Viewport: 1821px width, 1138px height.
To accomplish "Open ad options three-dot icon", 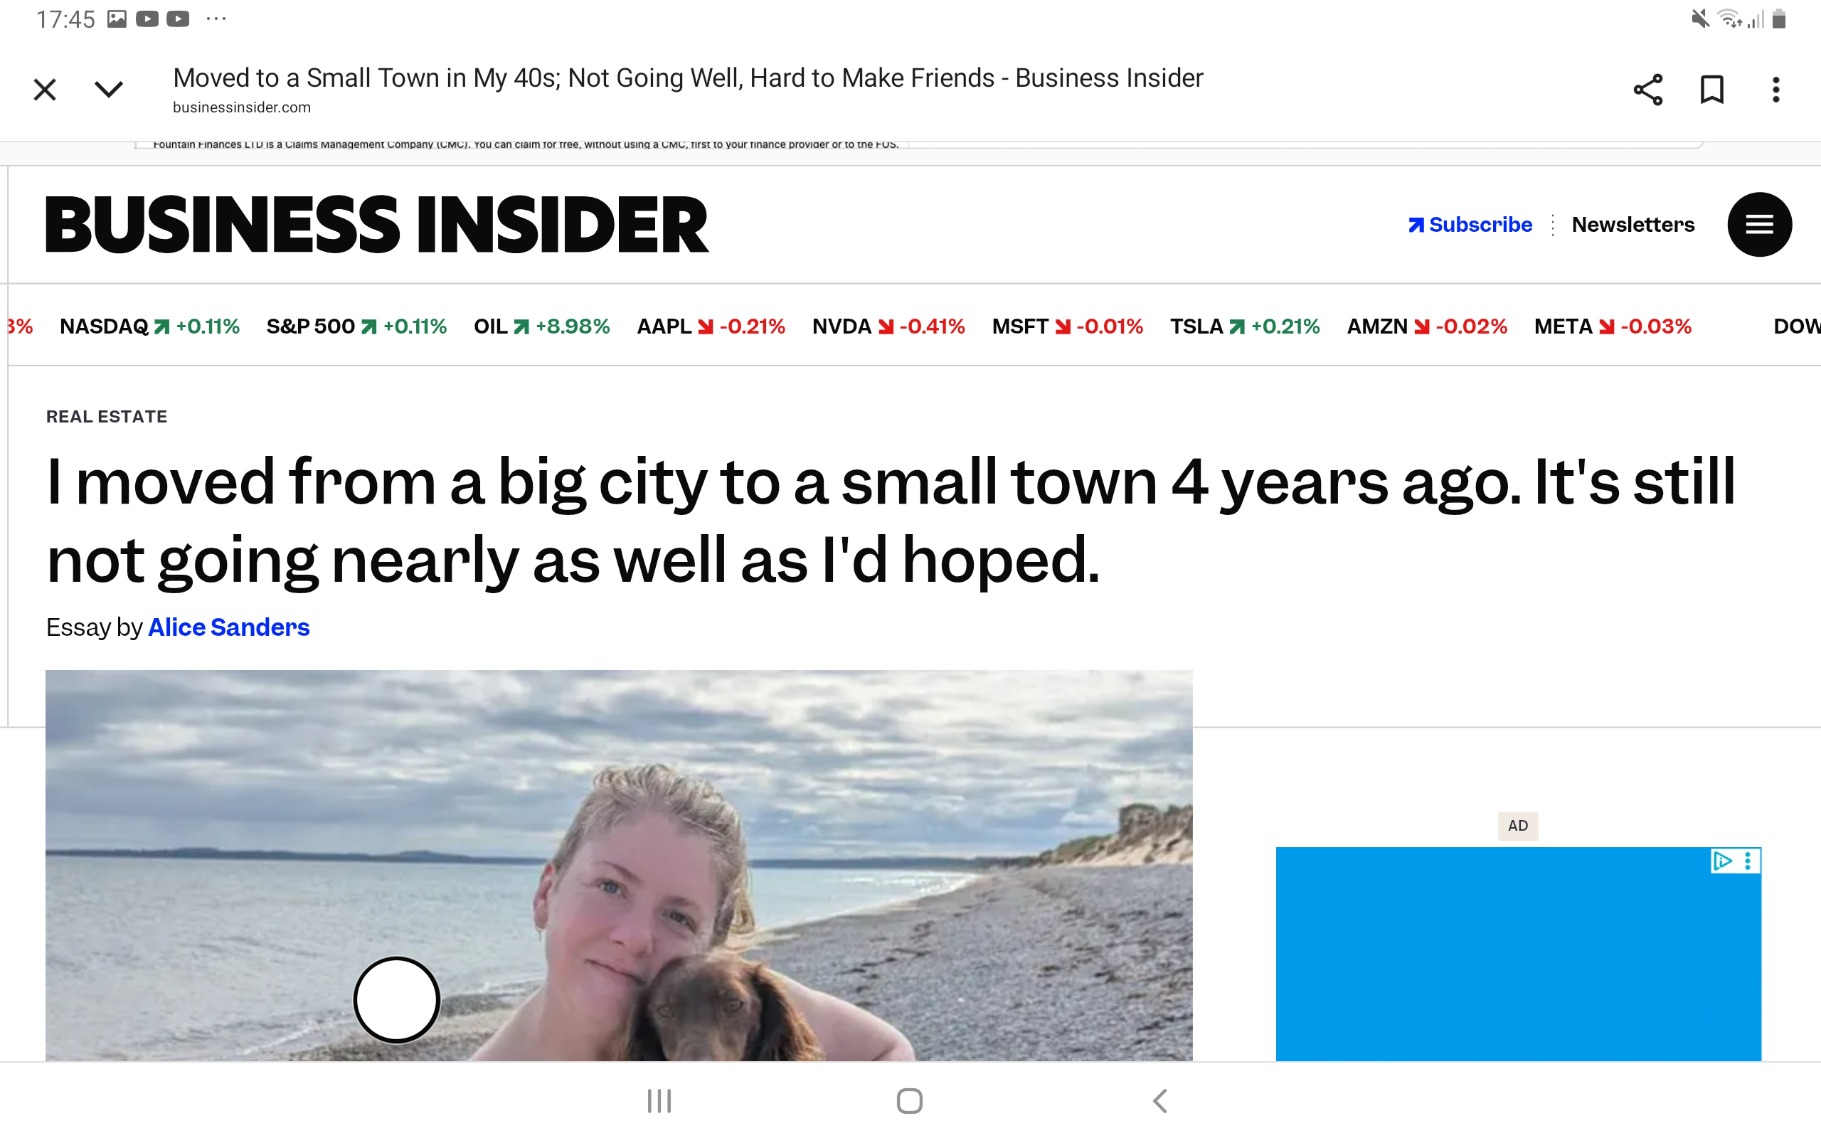I will [1748, 861].
